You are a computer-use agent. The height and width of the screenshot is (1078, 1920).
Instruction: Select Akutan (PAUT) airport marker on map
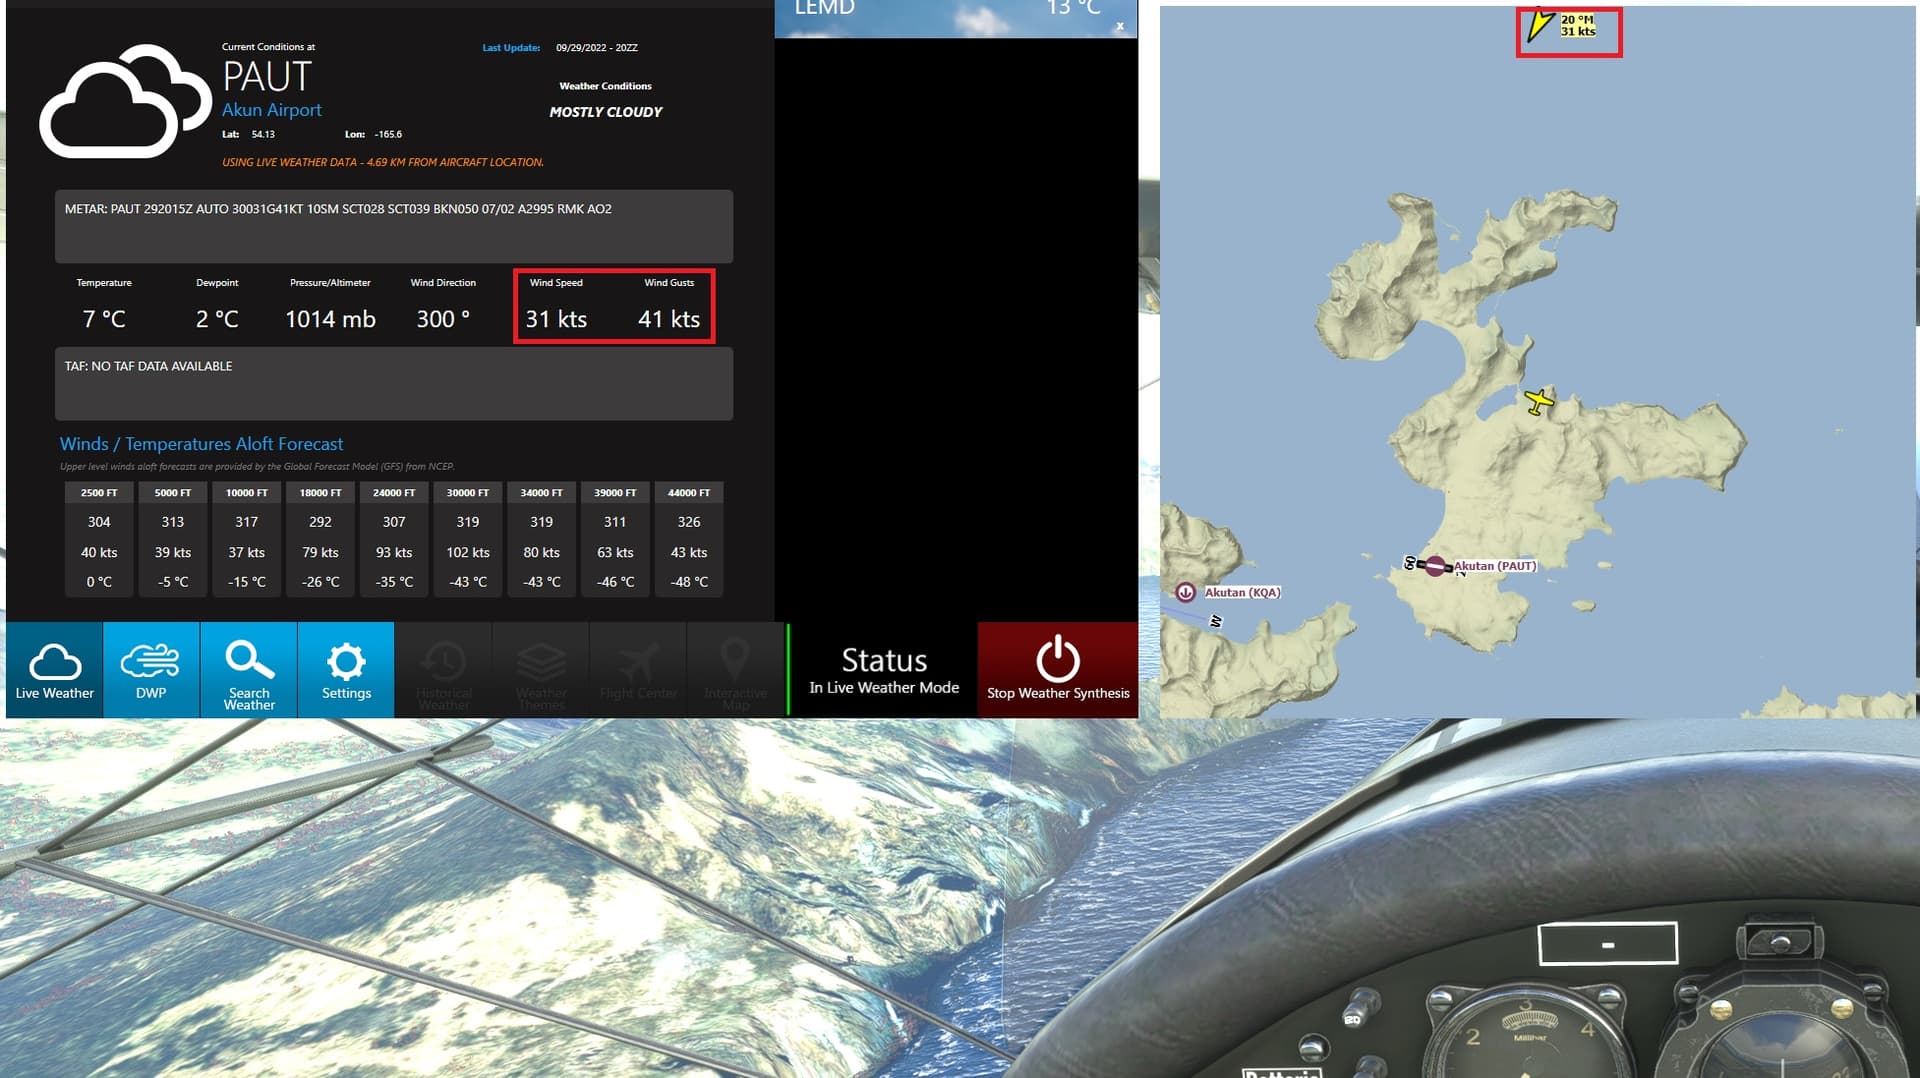pyautogui.click(x=1435, y=566)
